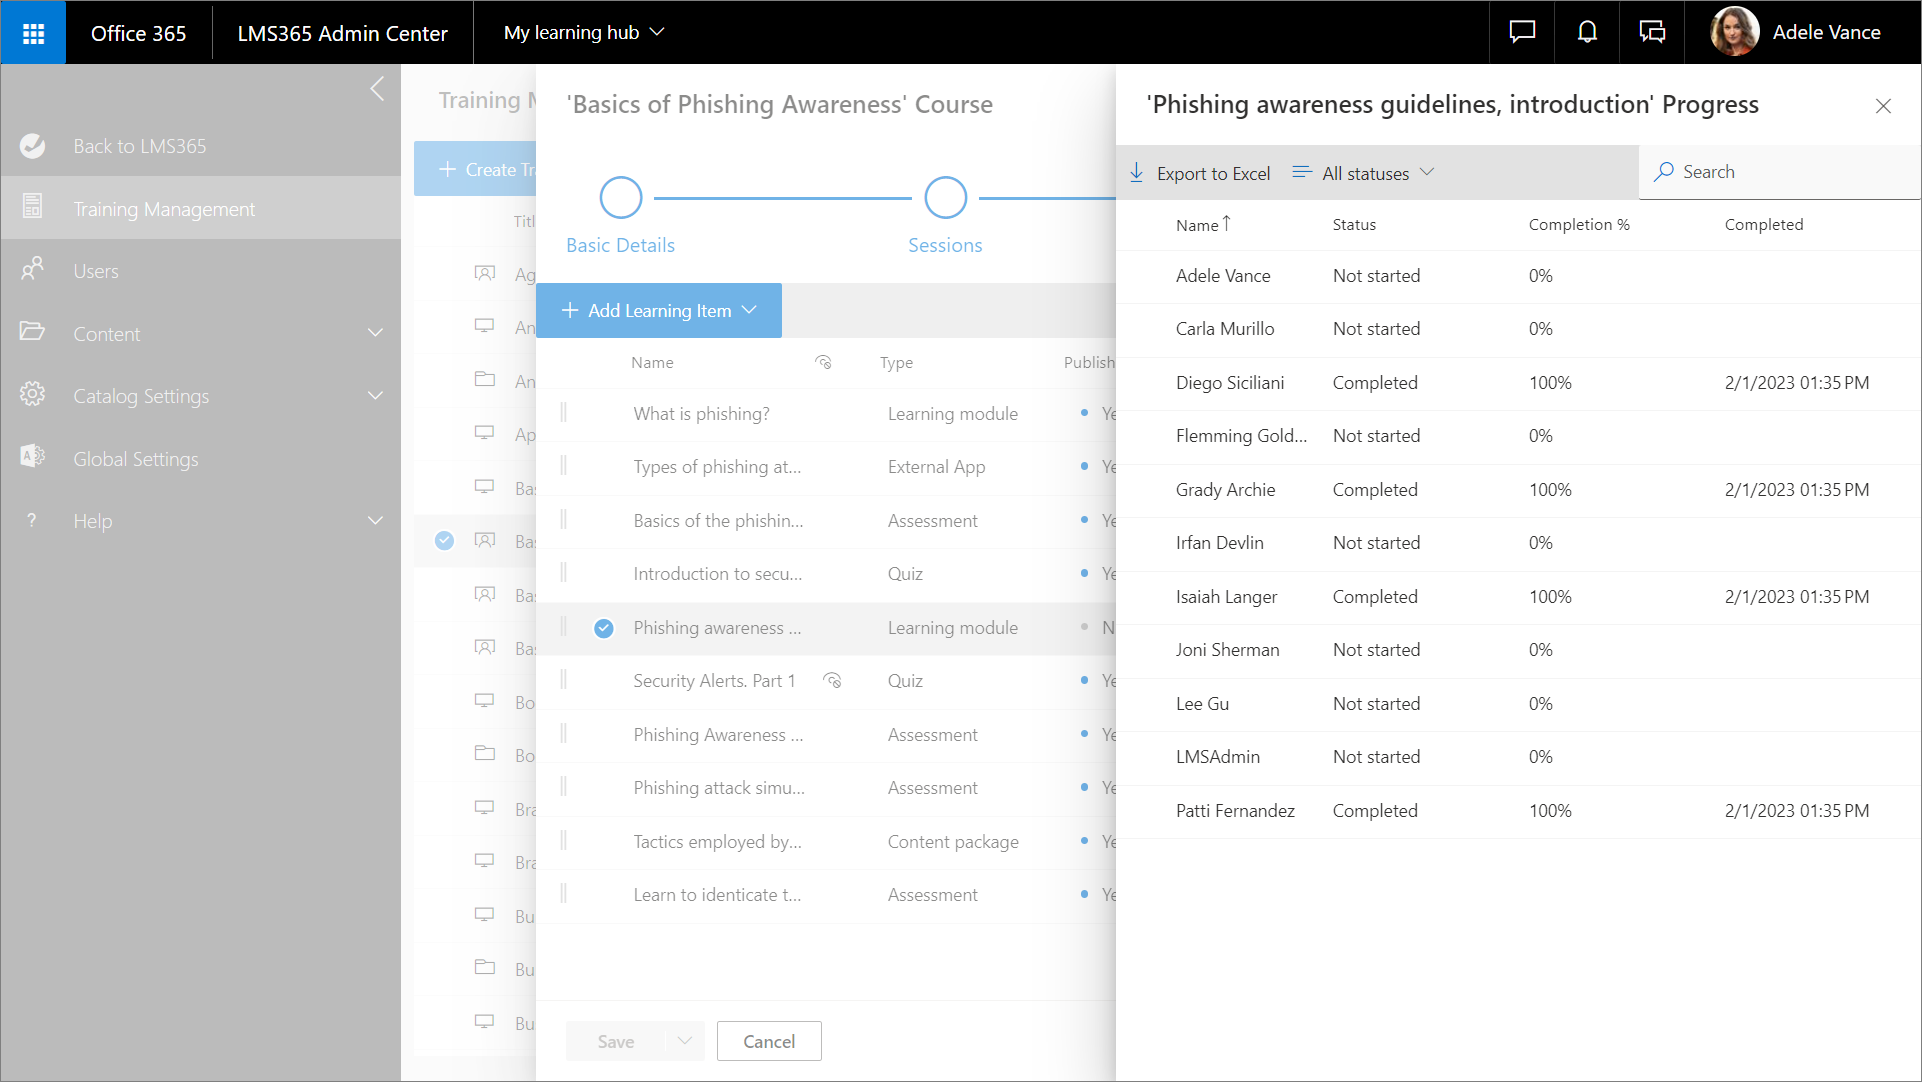Go Back to LMS365 link
The width and height of the screenshot is (1922, 1082).
coord(139,146)
